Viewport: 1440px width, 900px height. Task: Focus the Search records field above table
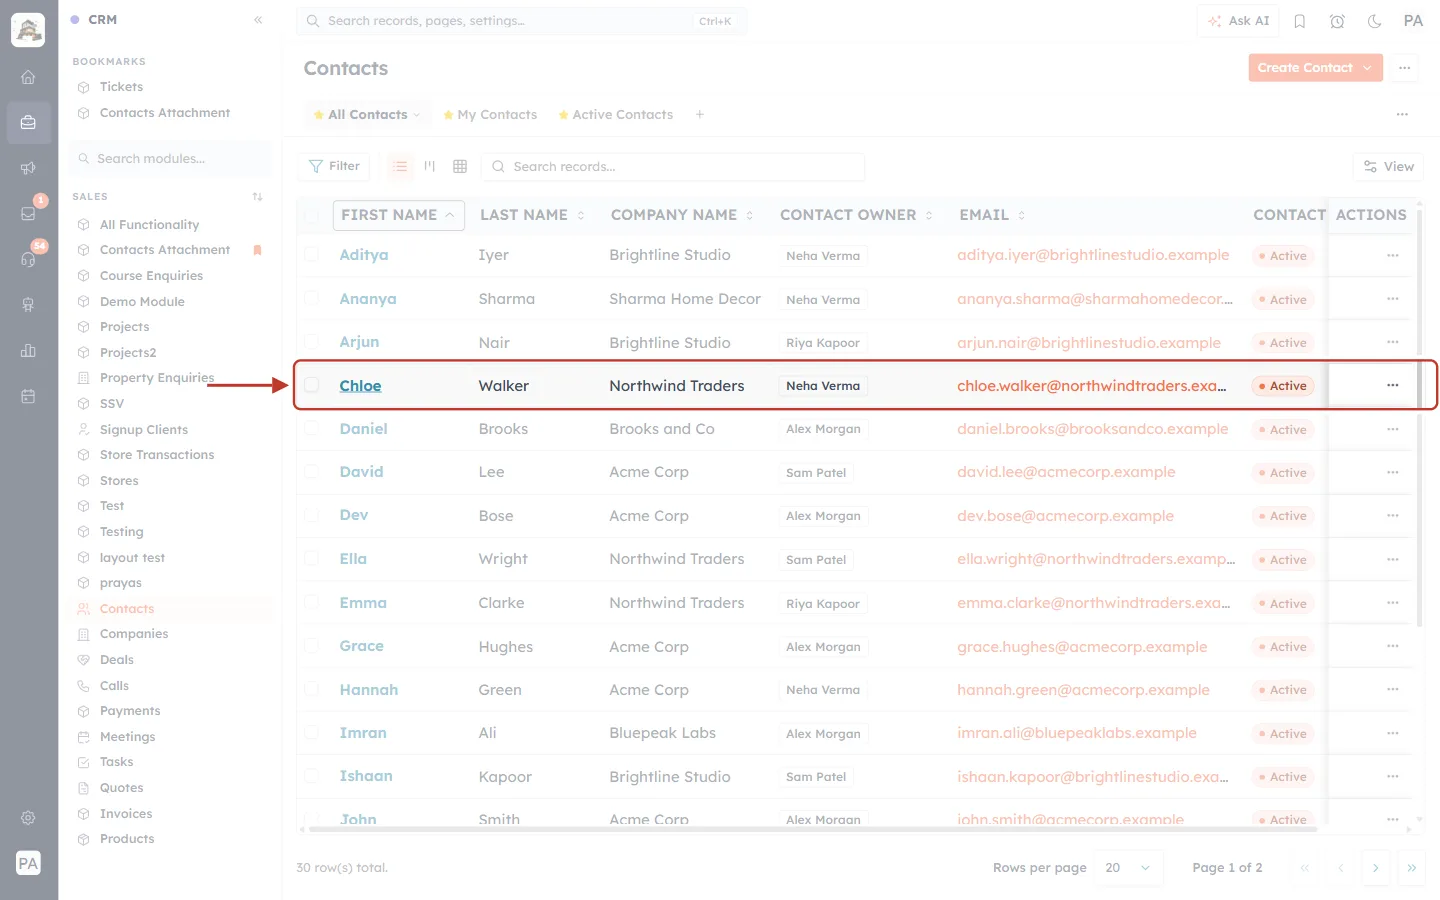(x=673, y=167)
